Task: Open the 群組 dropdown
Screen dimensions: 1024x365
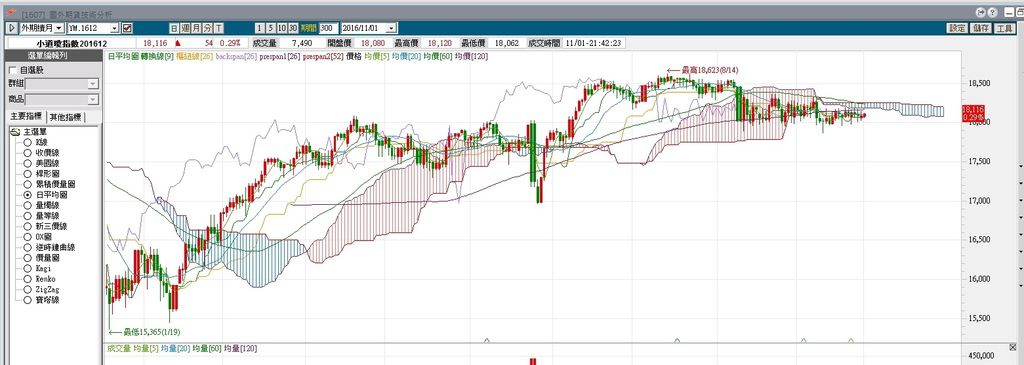Action: click(x=93, y=84)
